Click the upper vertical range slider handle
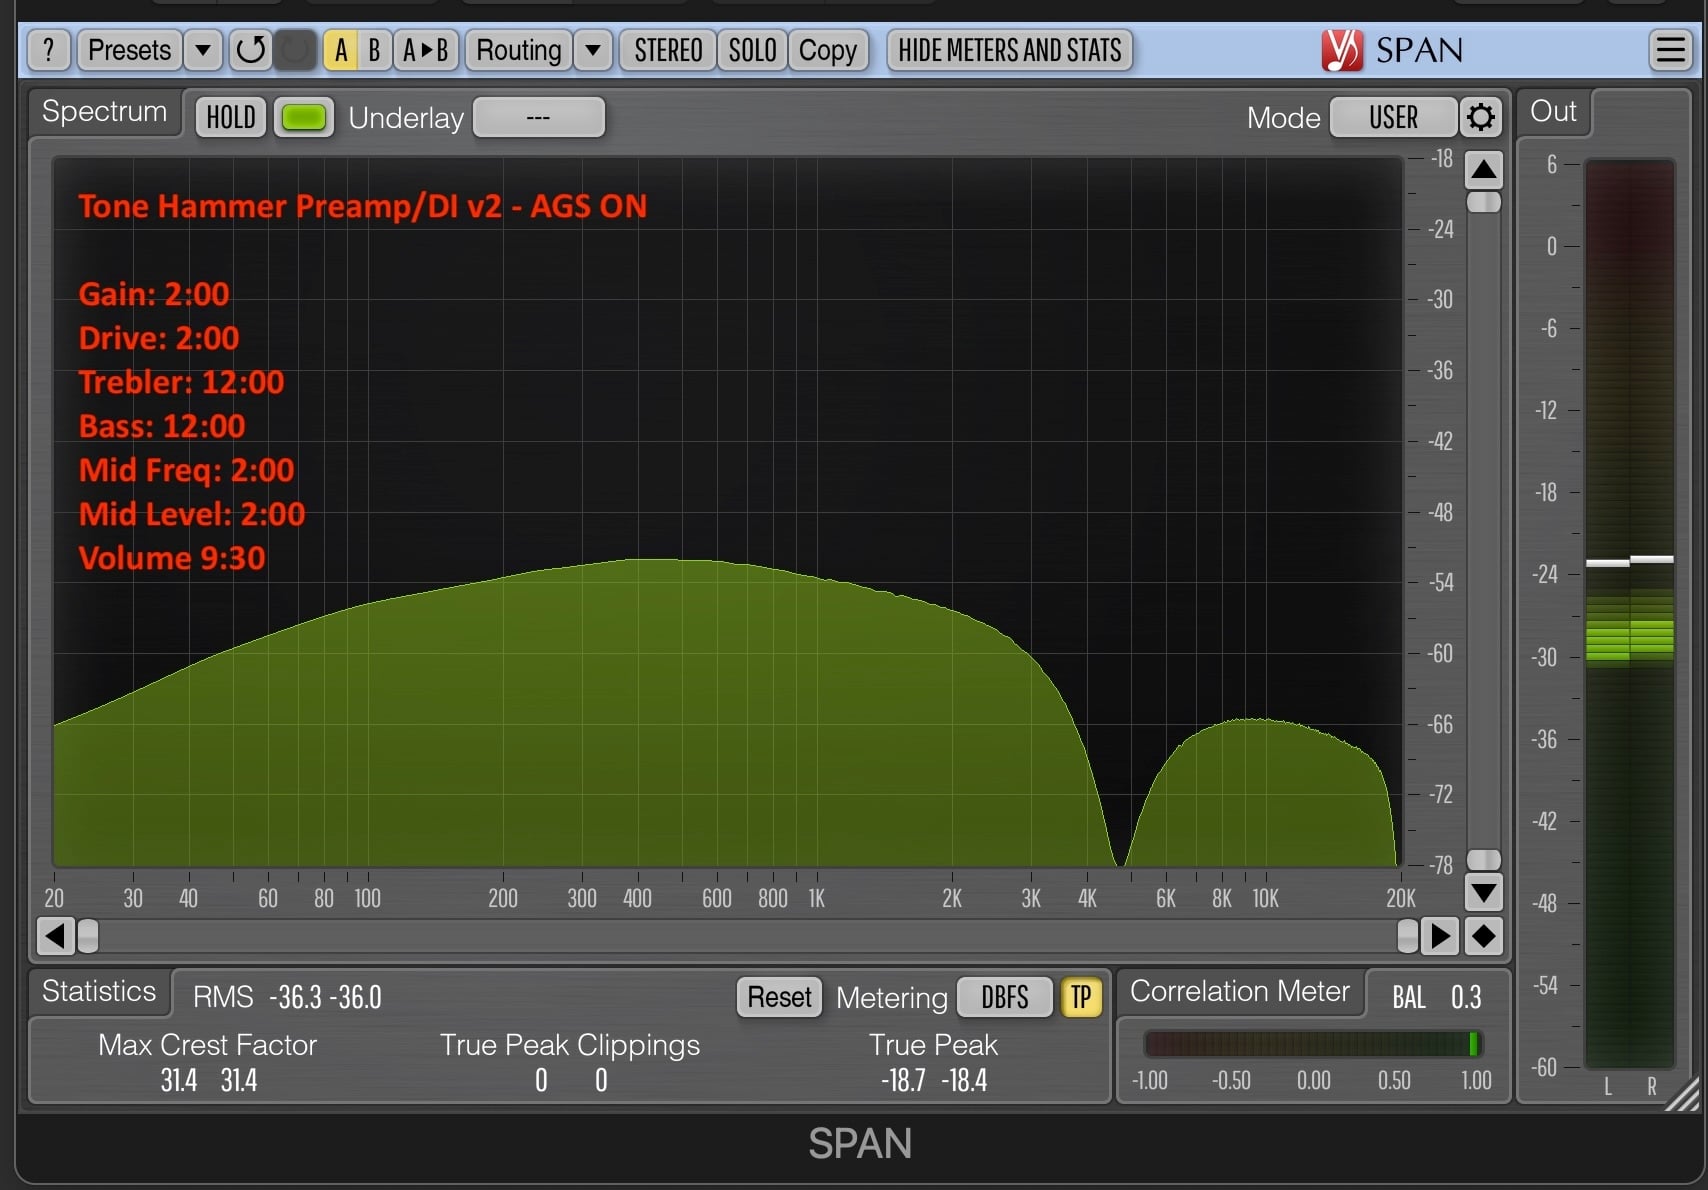The image size is (1708, 1190). pyautogui.click(x=1484, y=202)
